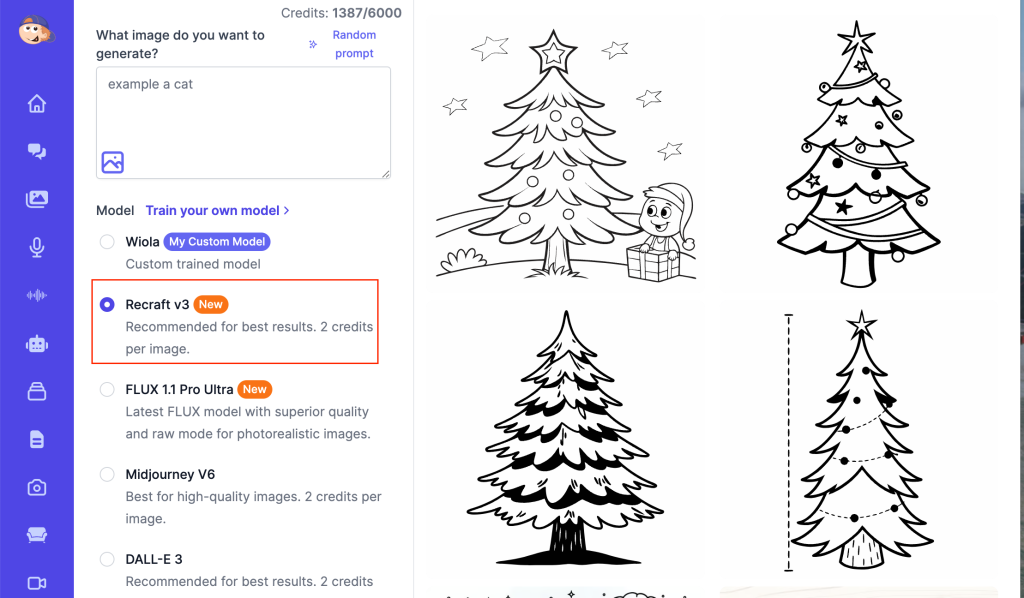This screenshot has width=1024, height=598.
Task: Click the monkey logo avatar
Action: click(x=37, y=30)
